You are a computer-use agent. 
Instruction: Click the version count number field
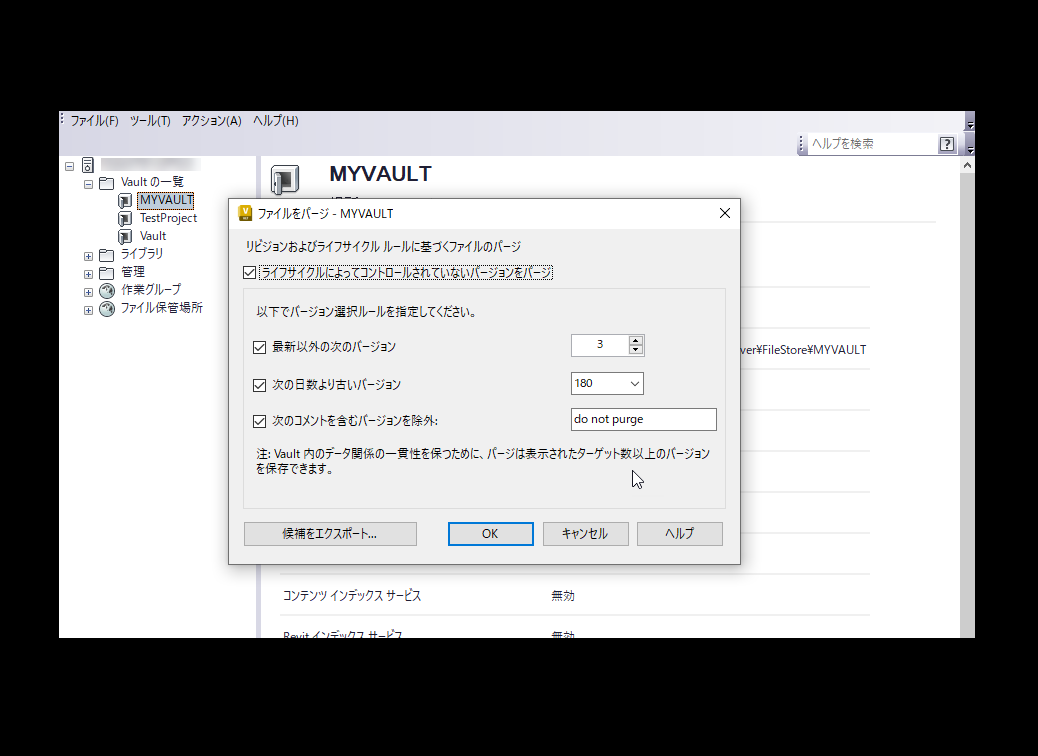tap(600, 345)
